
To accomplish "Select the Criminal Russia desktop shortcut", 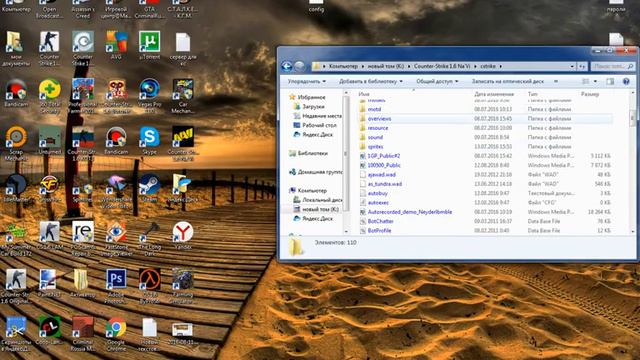I will point(83,334).
